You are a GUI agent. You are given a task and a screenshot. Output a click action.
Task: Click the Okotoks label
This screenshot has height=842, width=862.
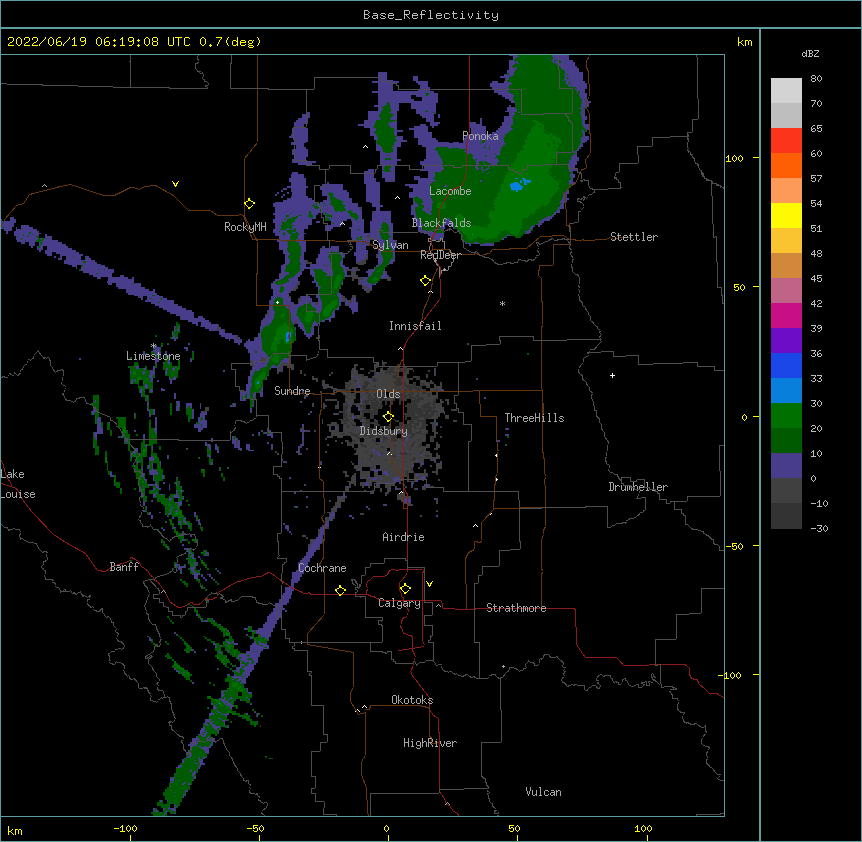click(412, 700)
